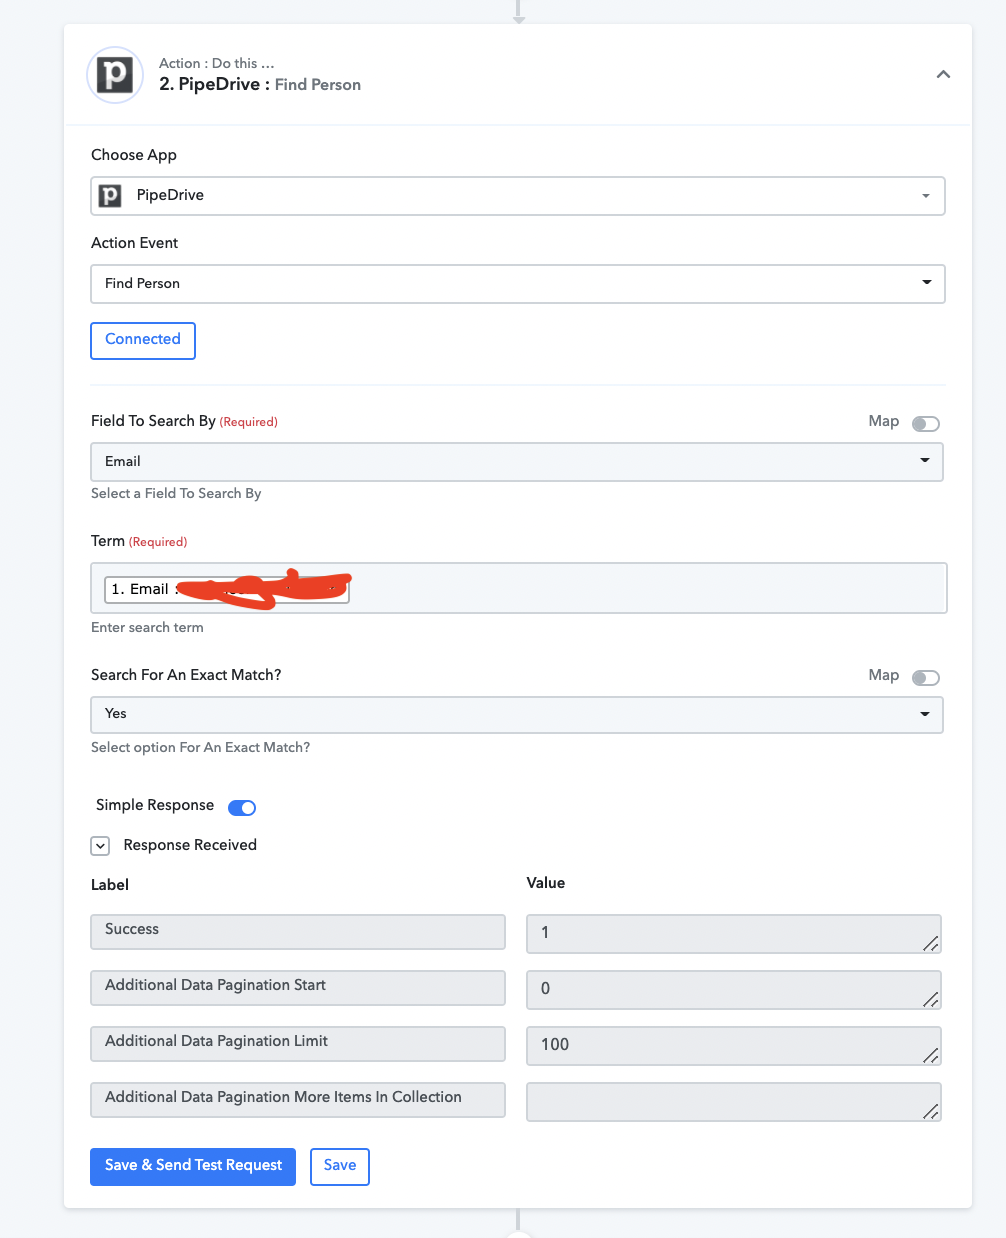Click the 'Enter search term' hint text

(x=147, y=628)
